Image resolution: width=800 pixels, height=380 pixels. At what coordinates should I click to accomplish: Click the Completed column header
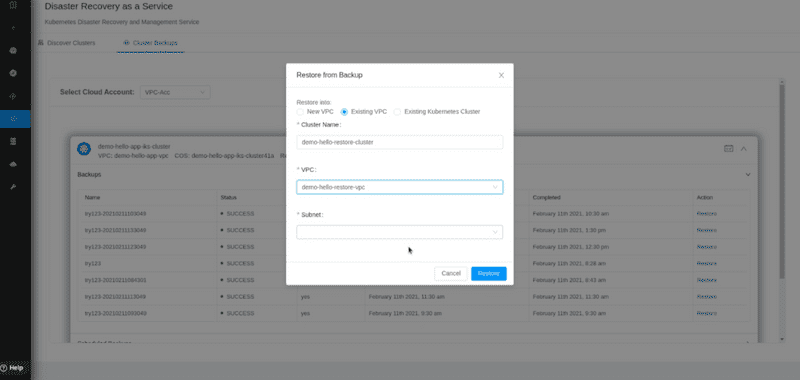(546, 197)
